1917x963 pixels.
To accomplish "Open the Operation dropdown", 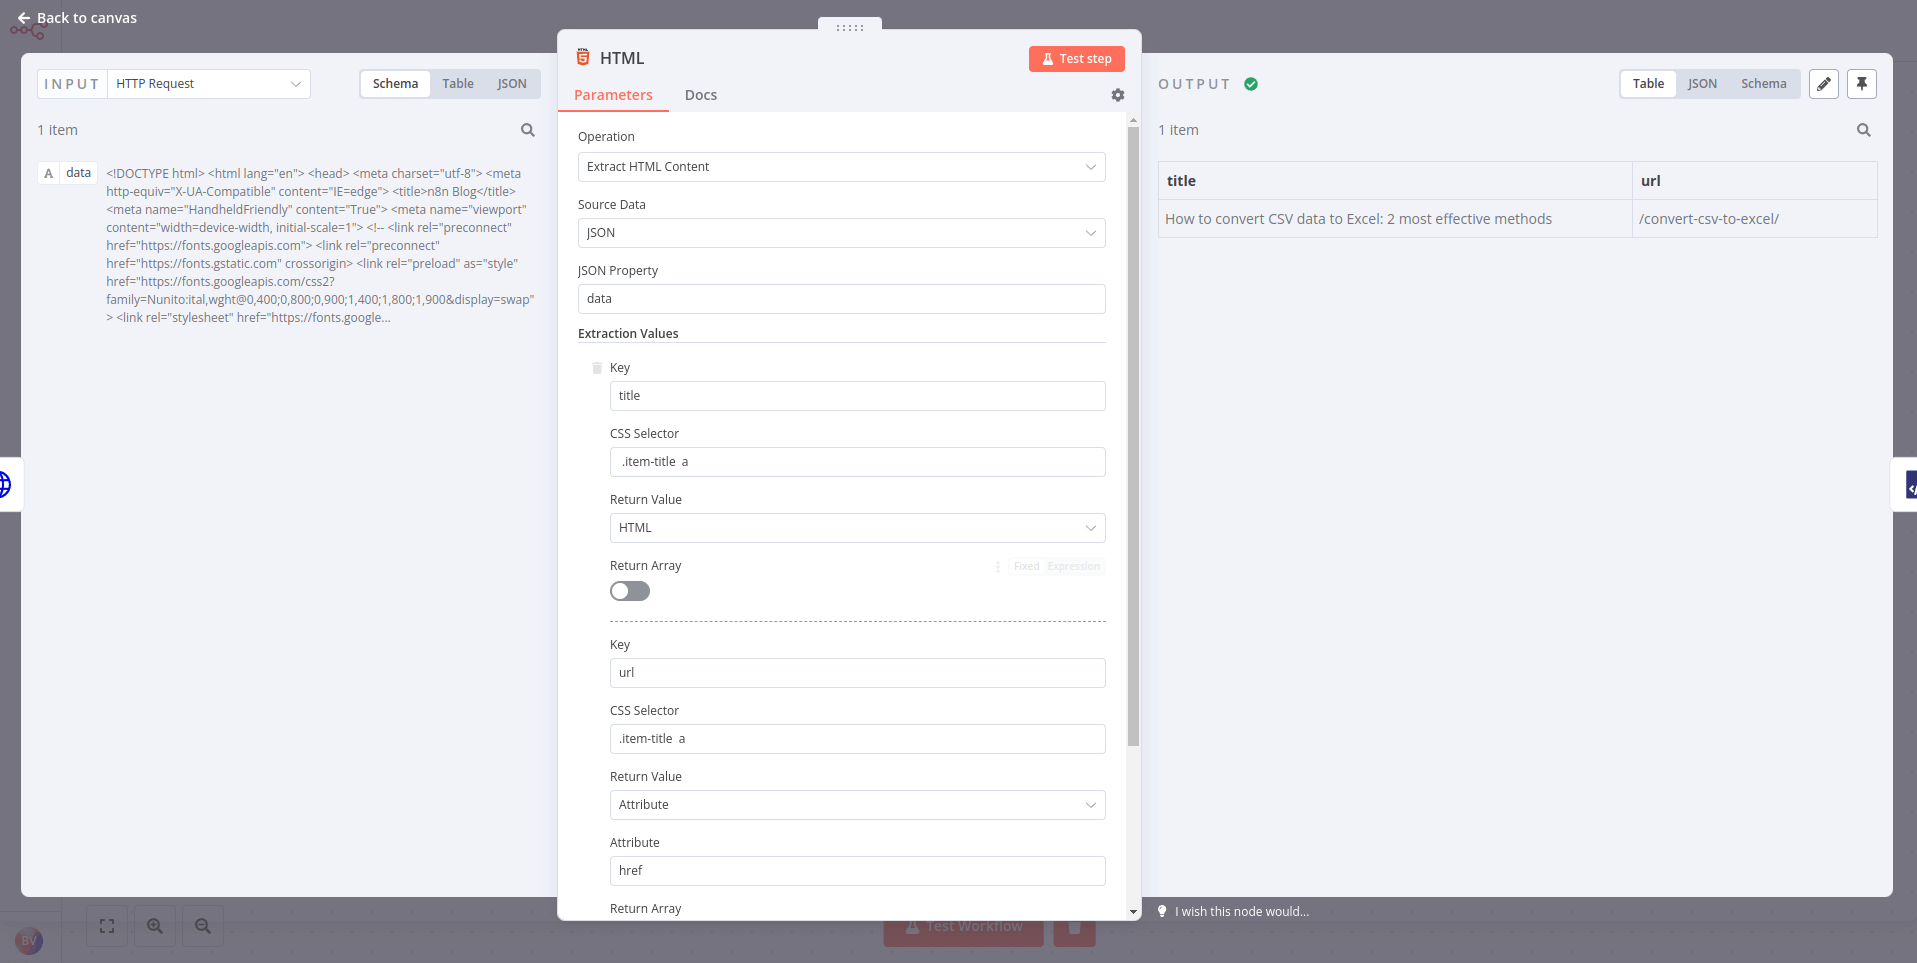I will pyautogui.click(x=841, y=167).
